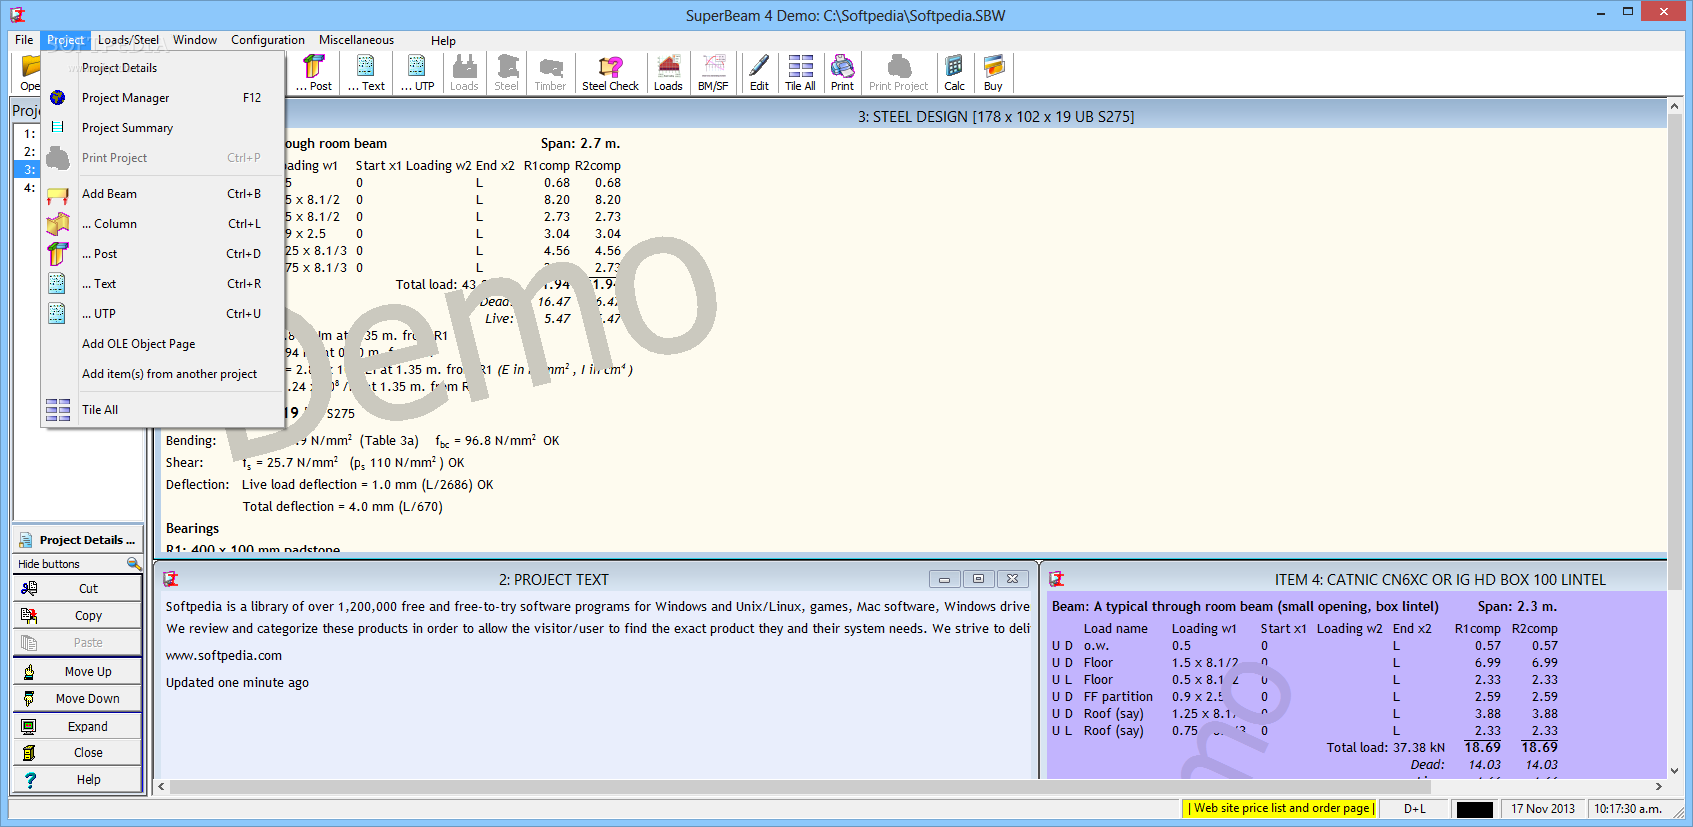
Task: Open the Calc calculator tool
Action: point(954,73)
